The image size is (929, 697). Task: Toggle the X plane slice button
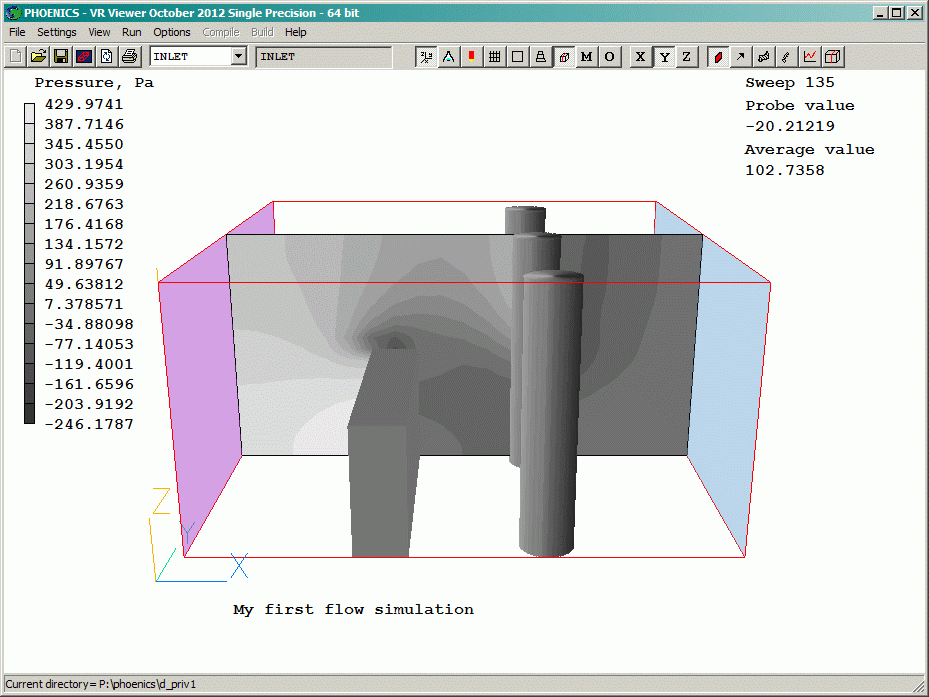click(x=640, y=57)
